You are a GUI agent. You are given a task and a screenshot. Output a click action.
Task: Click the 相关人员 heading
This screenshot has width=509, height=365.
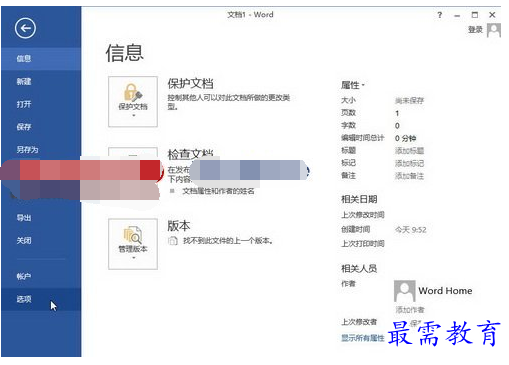coord(359,268)
